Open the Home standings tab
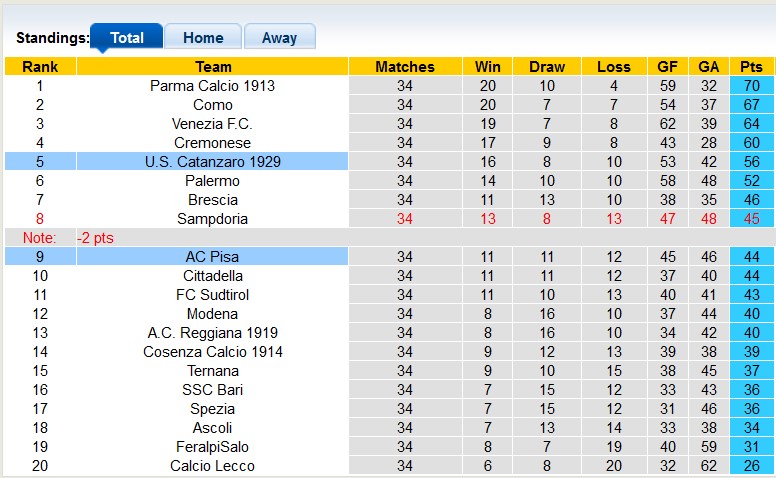This screenshot has width=776, height=478. (x=203, y=38)
